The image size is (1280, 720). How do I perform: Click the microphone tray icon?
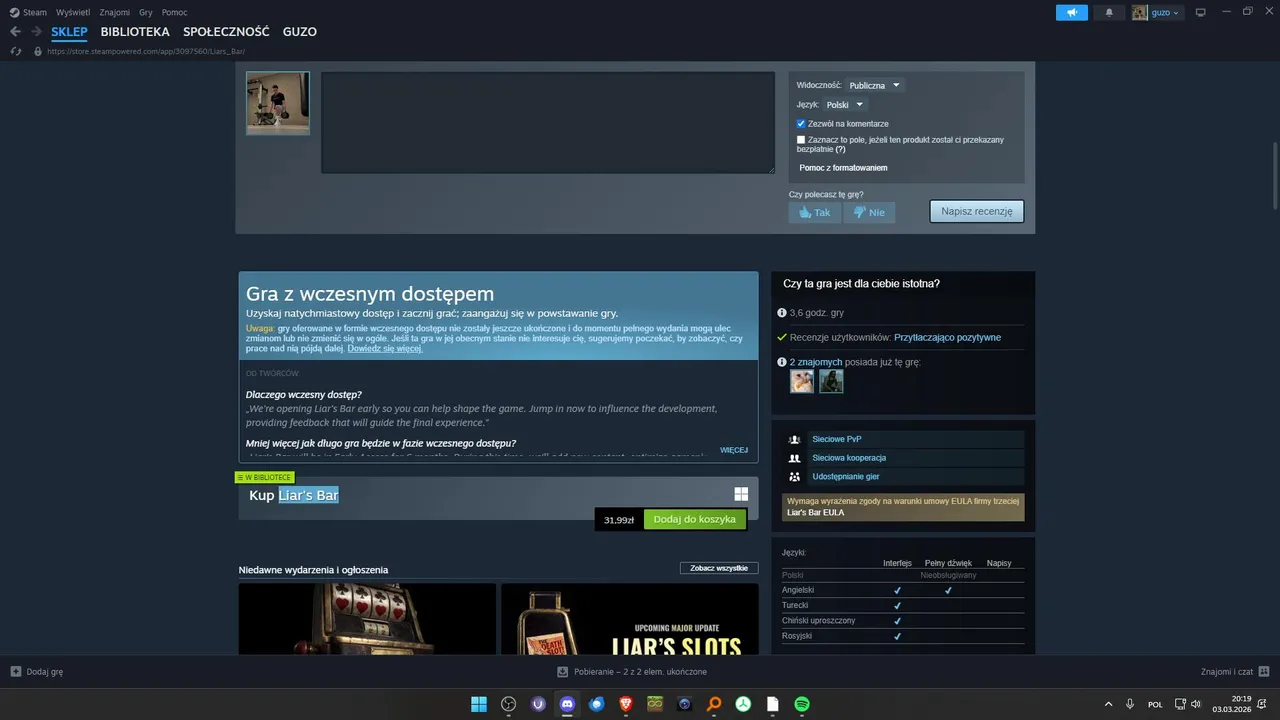(1130, 704)
